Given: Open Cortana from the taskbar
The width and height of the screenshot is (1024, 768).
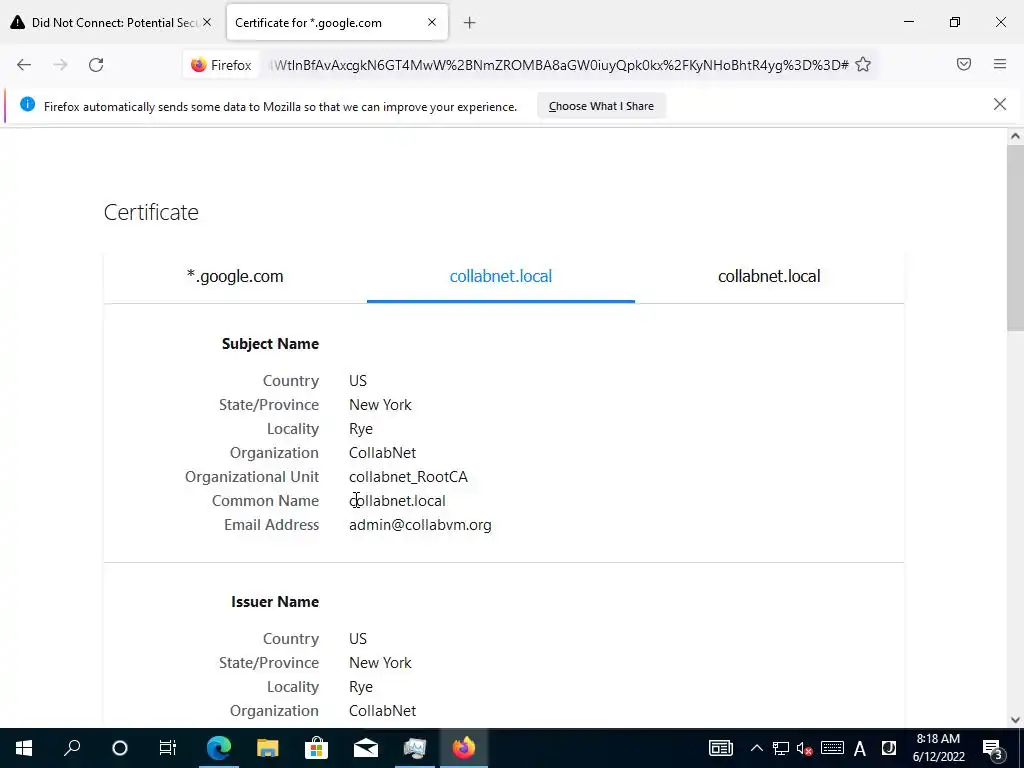Looking at the screenshot, I should coord(120,748).
